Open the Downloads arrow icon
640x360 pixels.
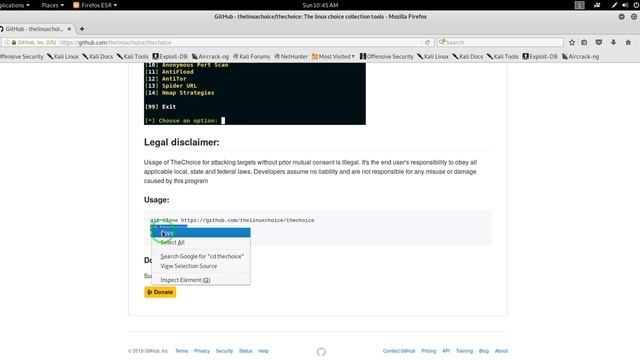tap(613, 42)
